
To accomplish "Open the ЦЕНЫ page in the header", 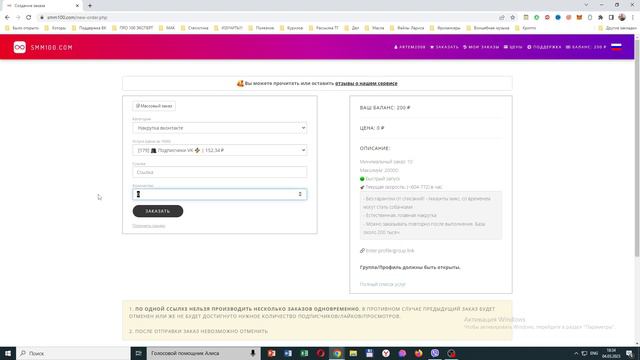I will 513,47.
